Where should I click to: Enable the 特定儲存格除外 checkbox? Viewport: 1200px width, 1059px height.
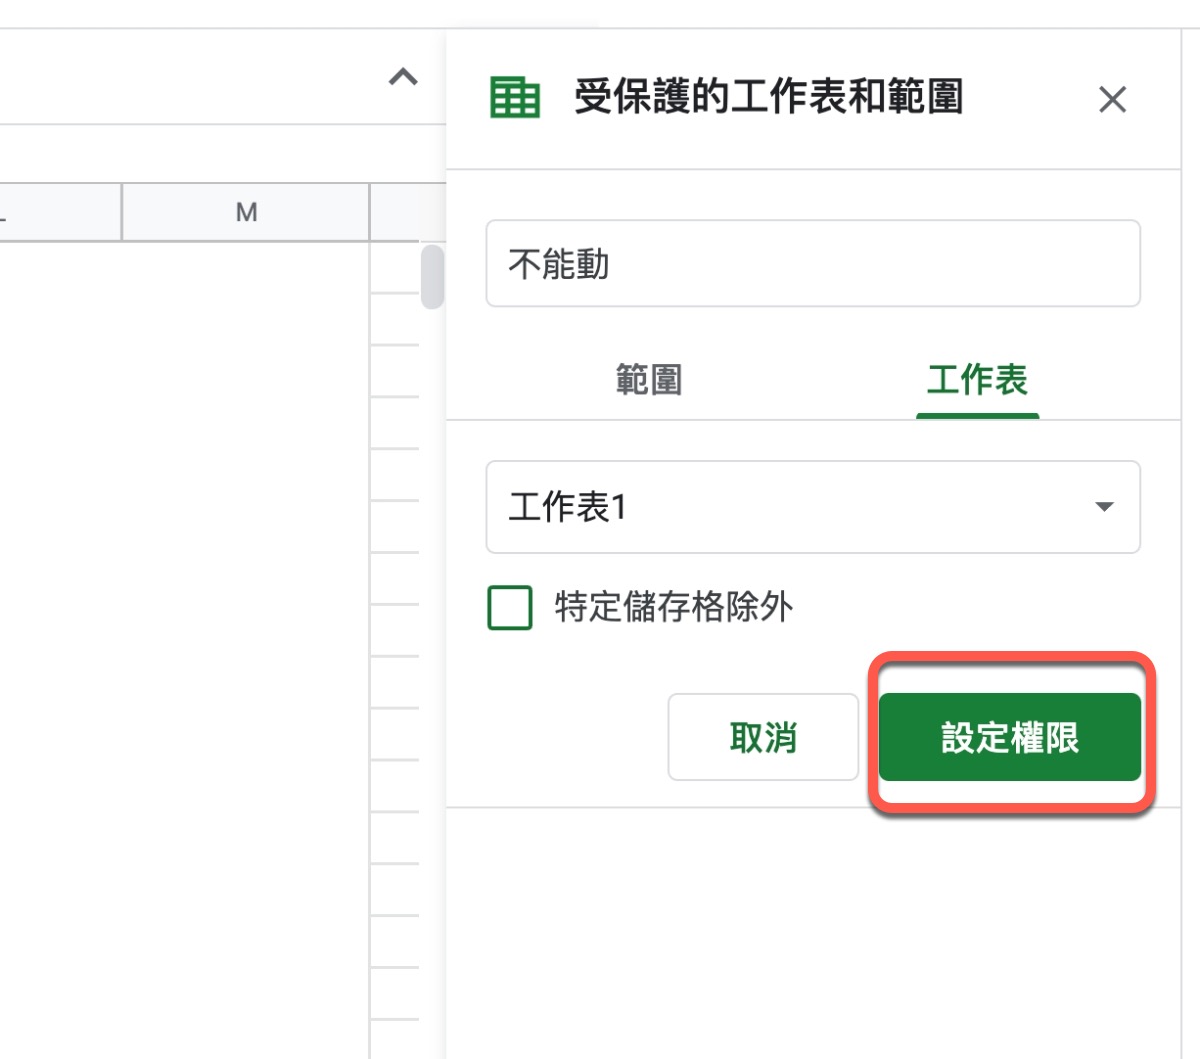coord(510,607)
